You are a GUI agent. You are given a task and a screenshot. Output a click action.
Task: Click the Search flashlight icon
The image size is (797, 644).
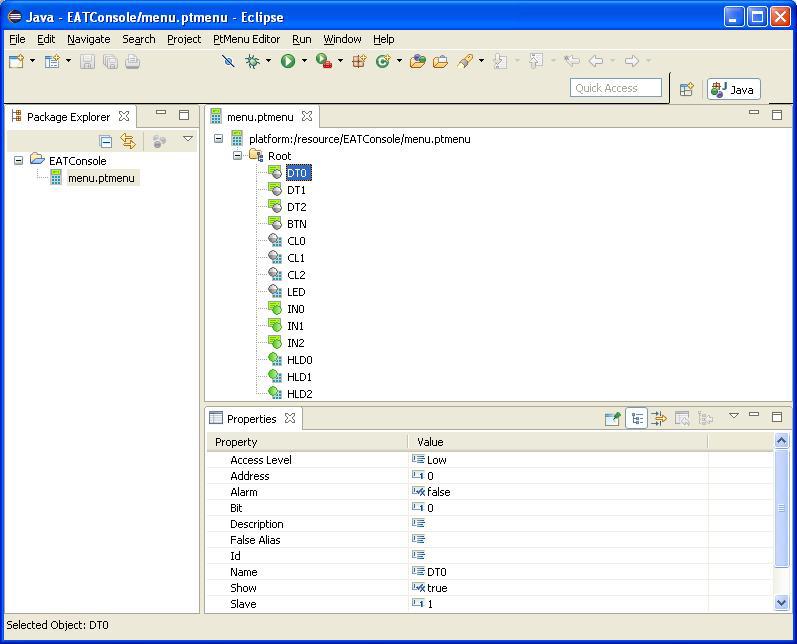point(465,62)
